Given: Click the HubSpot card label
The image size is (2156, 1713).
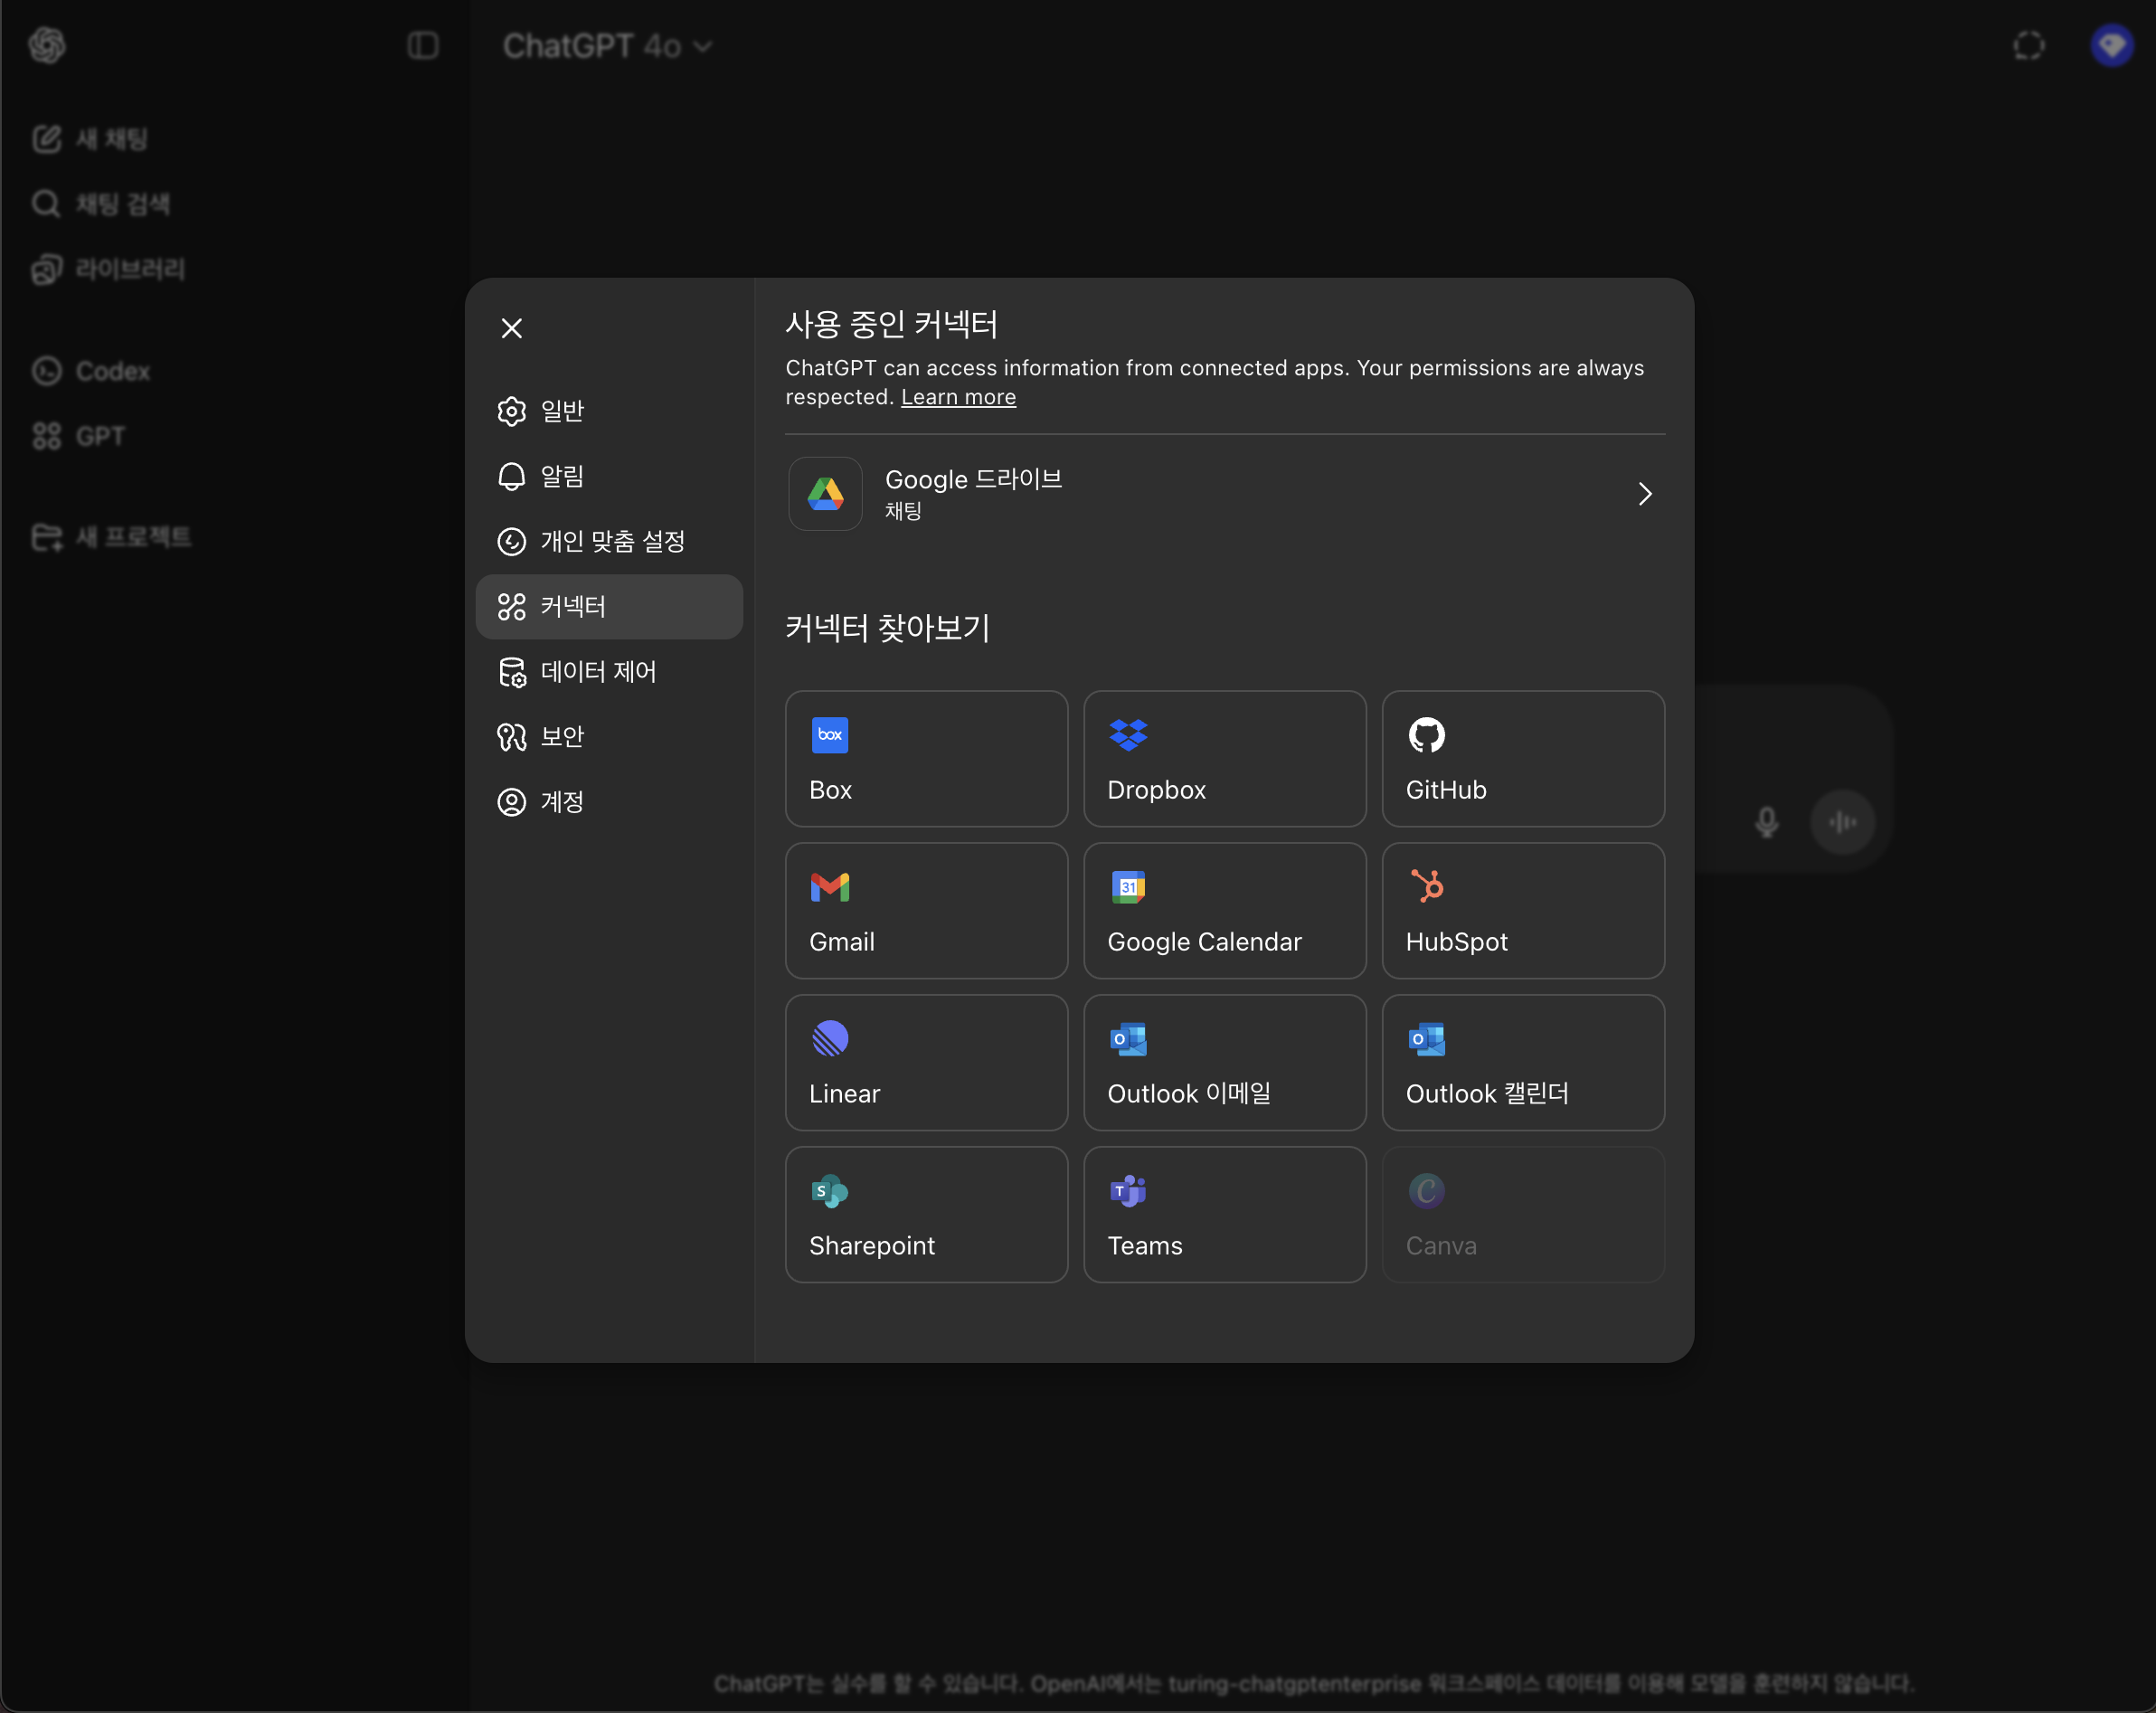Looking at the screenshot, I should coord(1456,942).
